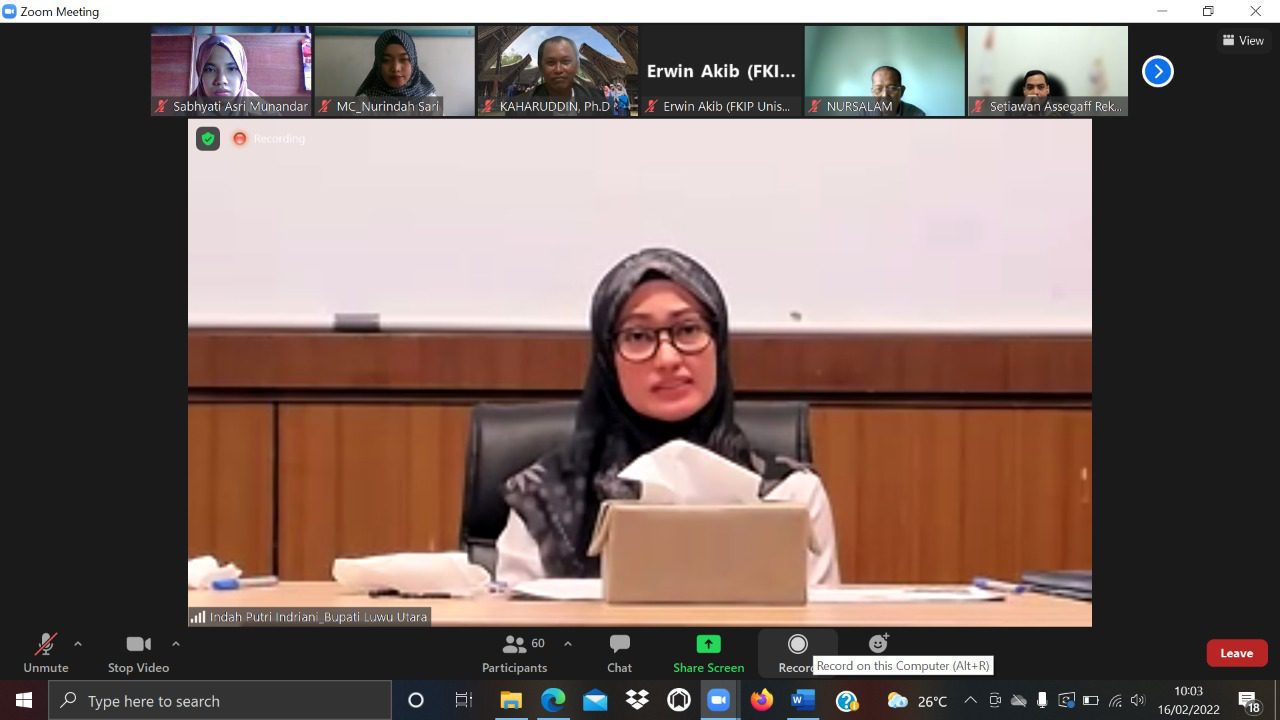Expand video options arrow beside Stop Video
Image resolution: width=1280 pixels, height=720 pixels.
click(176, 644)
